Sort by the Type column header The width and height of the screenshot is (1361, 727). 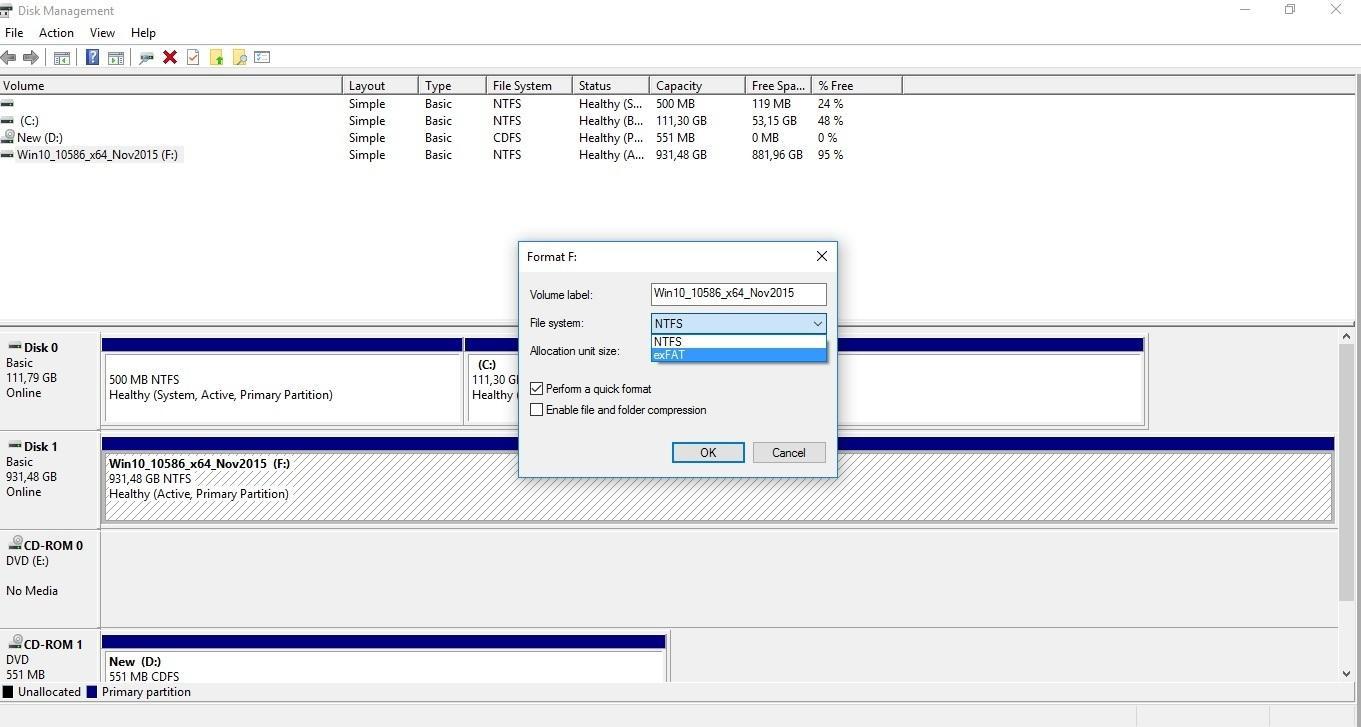pyautogui.click(x=452, y=86)
